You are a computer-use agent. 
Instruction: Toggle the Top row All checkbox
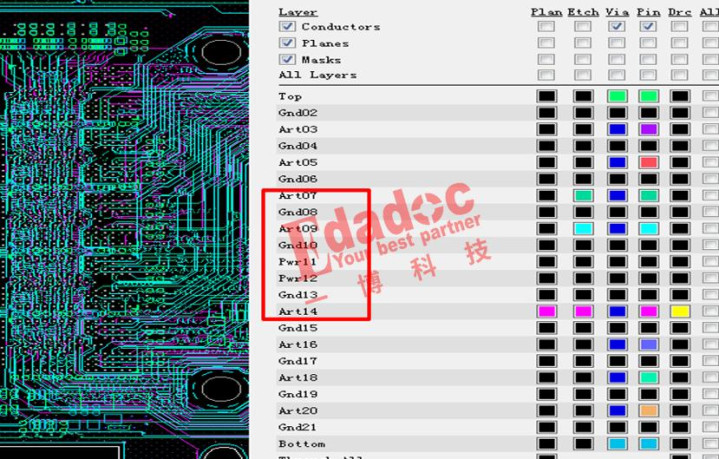point(710,96)
